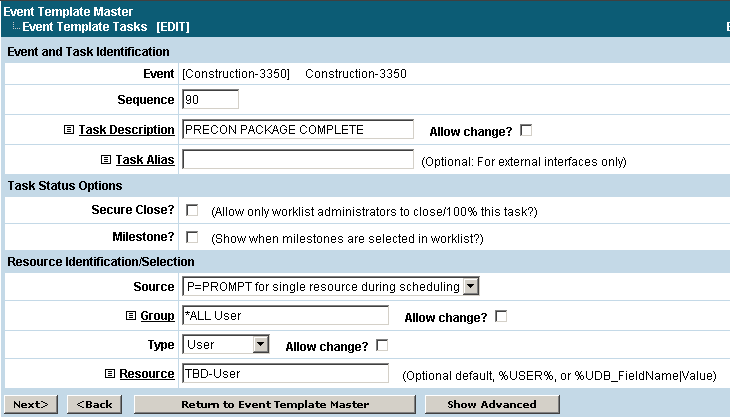Viewport: 730px width, 417px height.
Task: Check the Milestone checkbox
Action: [x=192, y=237]
